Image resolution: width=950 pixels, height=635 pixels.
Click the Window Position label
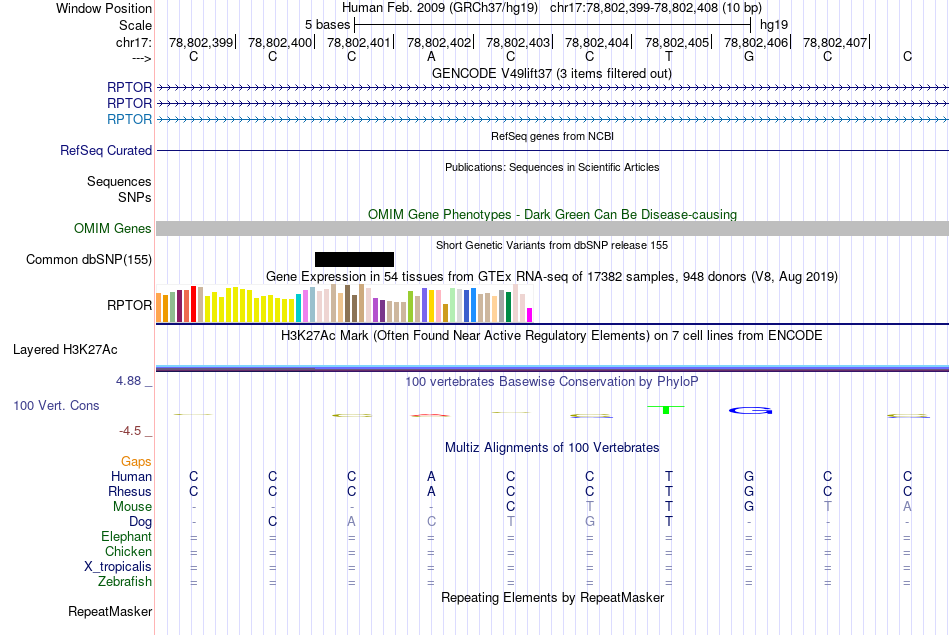point(104,8)
